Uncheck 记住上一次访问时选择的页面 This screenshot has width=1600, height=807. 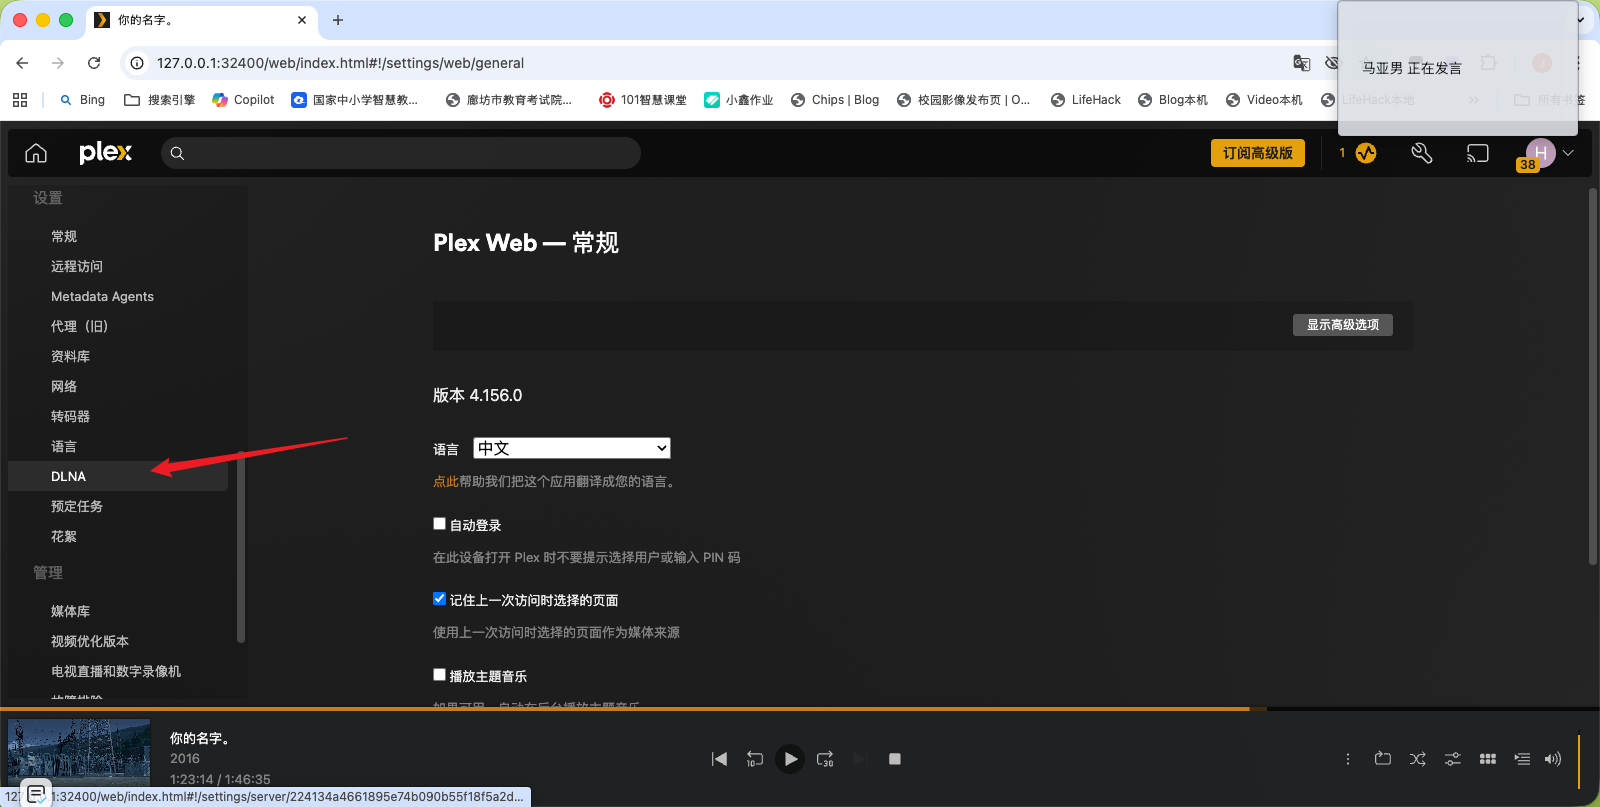[x=439, y=599]
